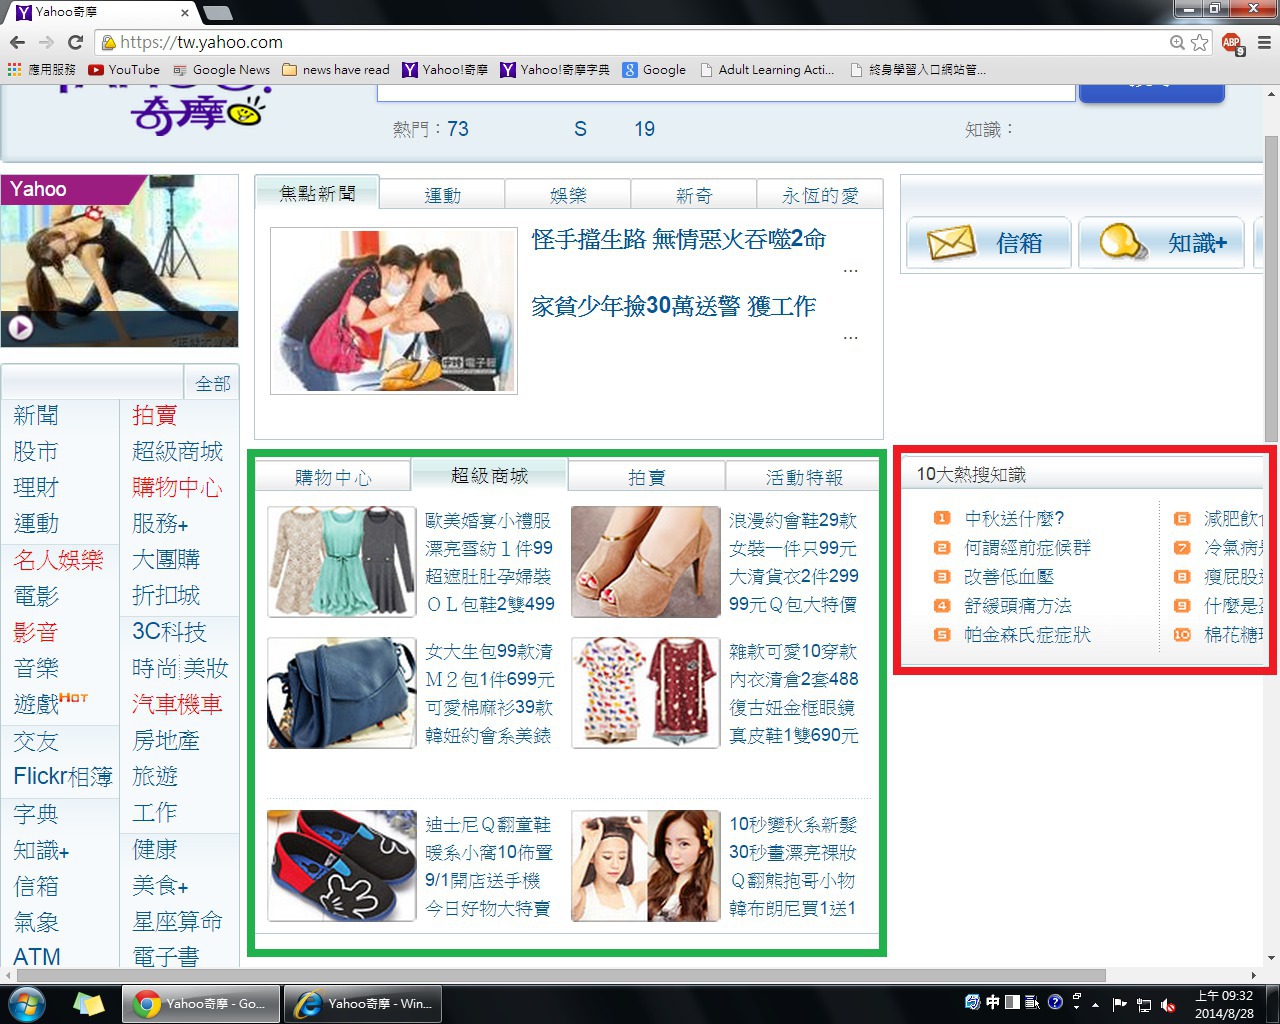
Task: Select the 購物中心 shopping tab
Action: point(333,477)
